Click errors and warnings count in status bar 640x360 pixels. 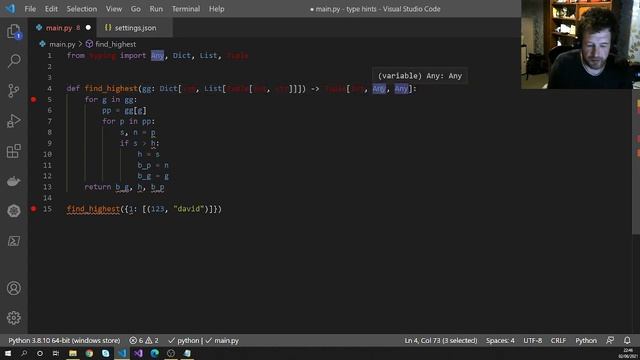click(144, 340)
